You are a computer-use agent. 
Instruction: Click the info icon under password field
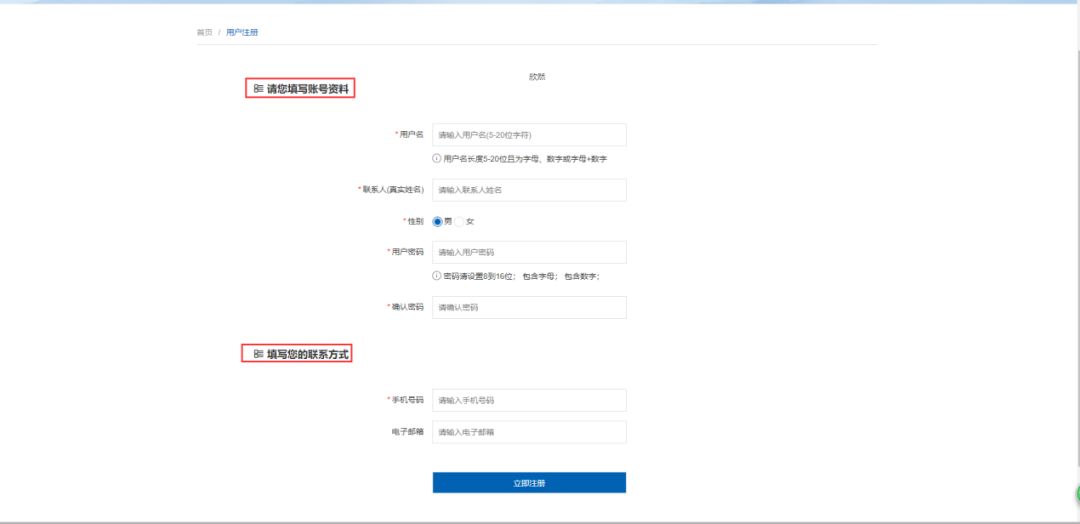coord(437,276)
